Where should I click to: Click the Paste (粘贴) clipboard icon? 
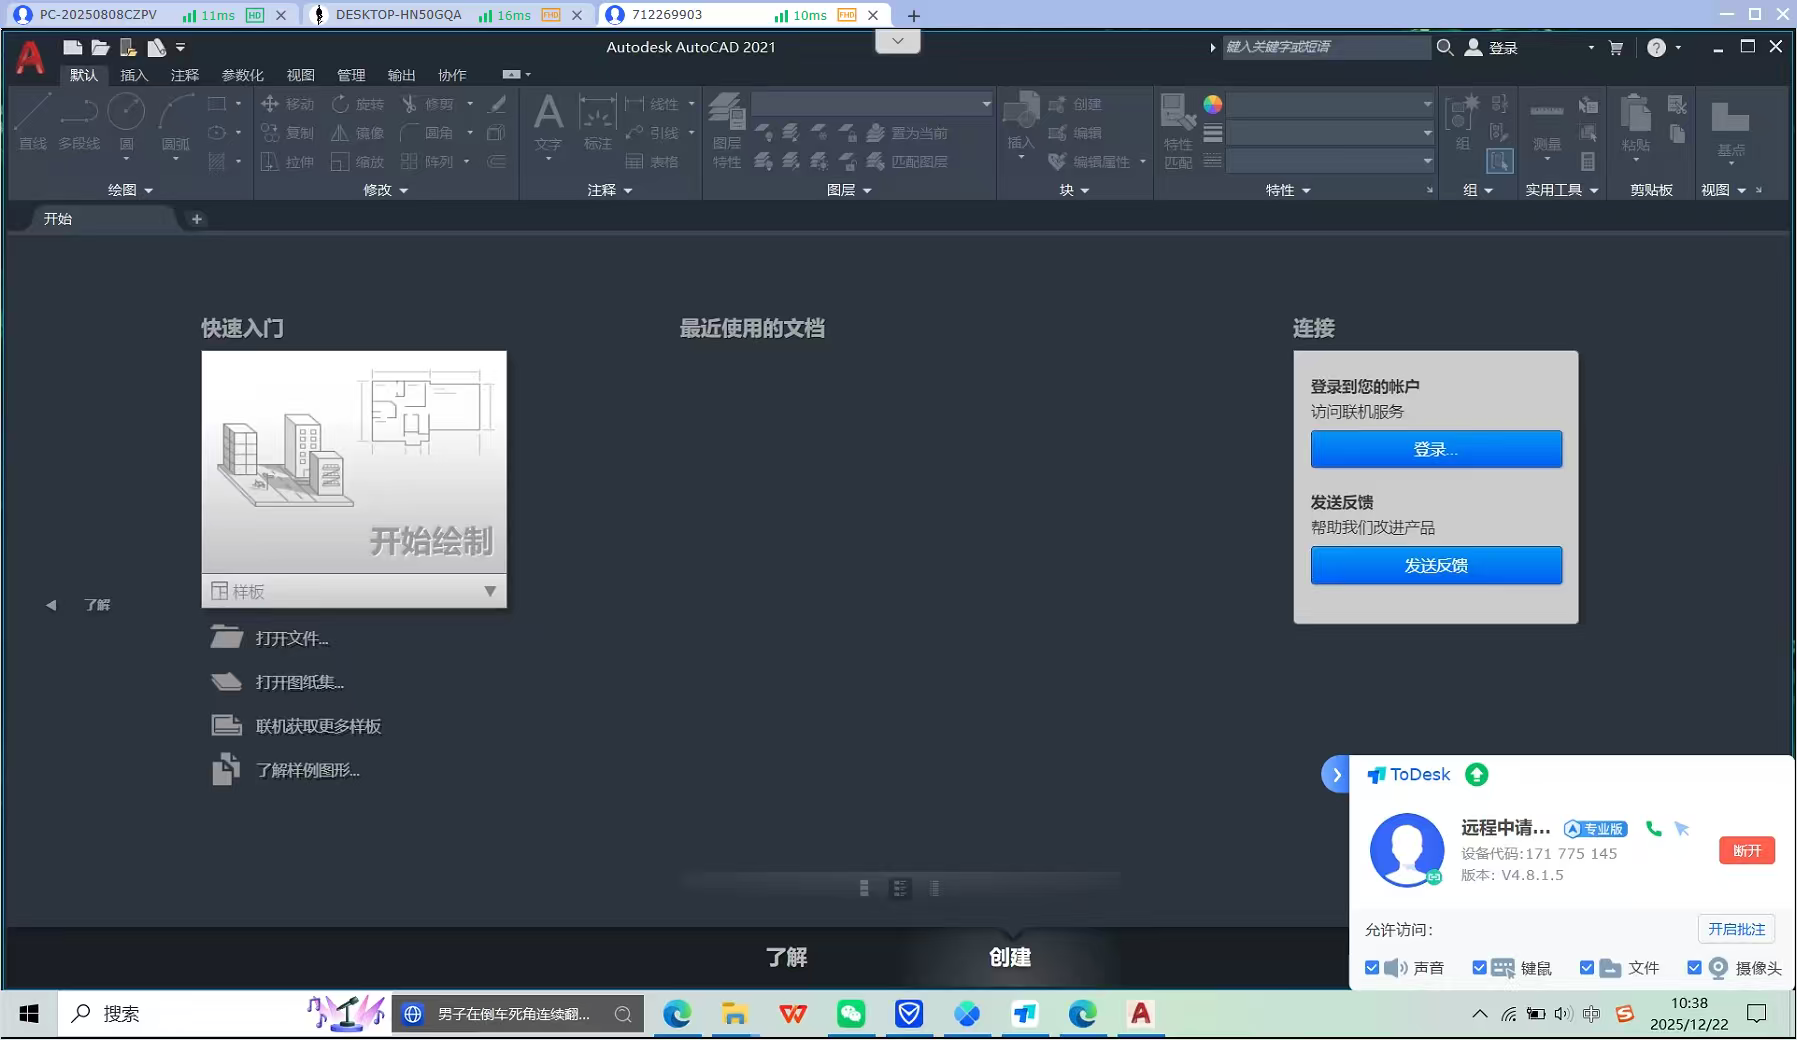click(1635, 120)
